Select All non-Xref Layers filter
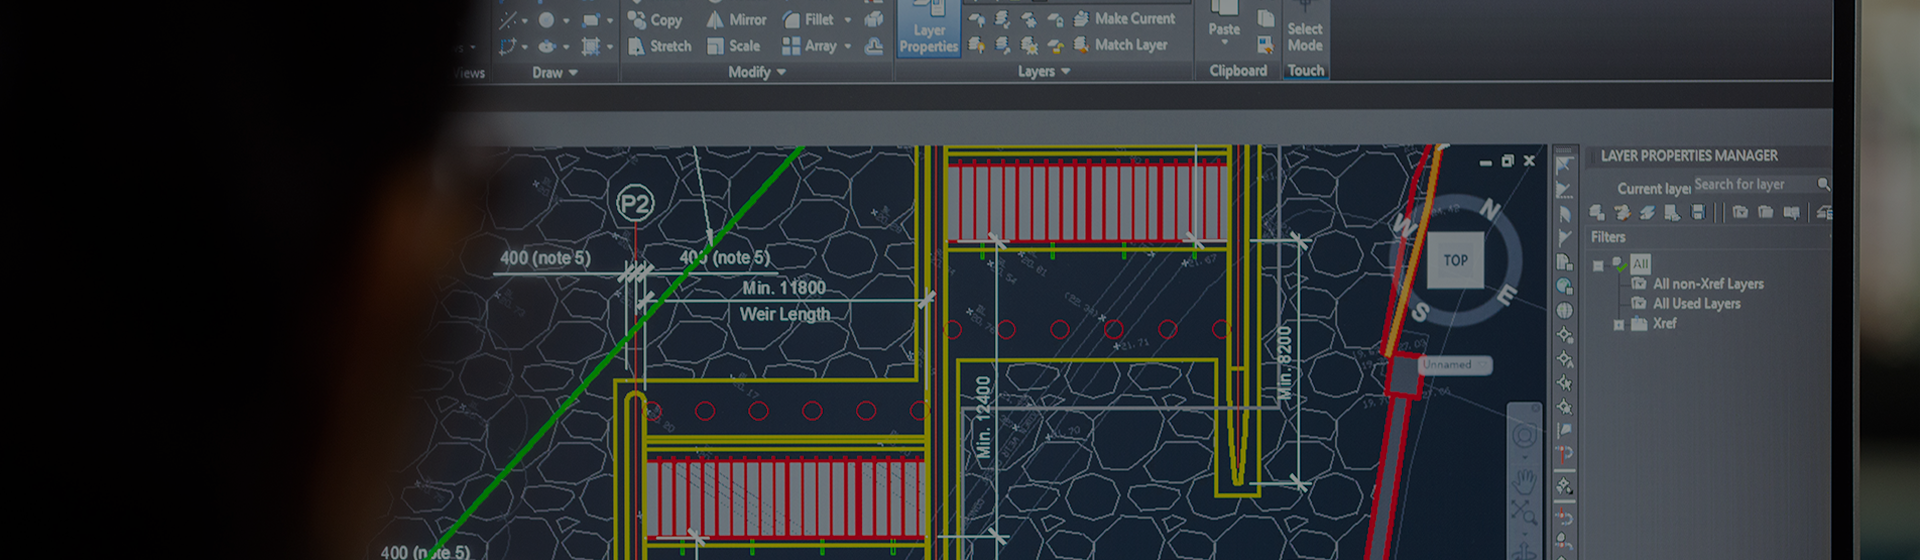This screenshot has height=560, width=1920. tap(1707, 284)
